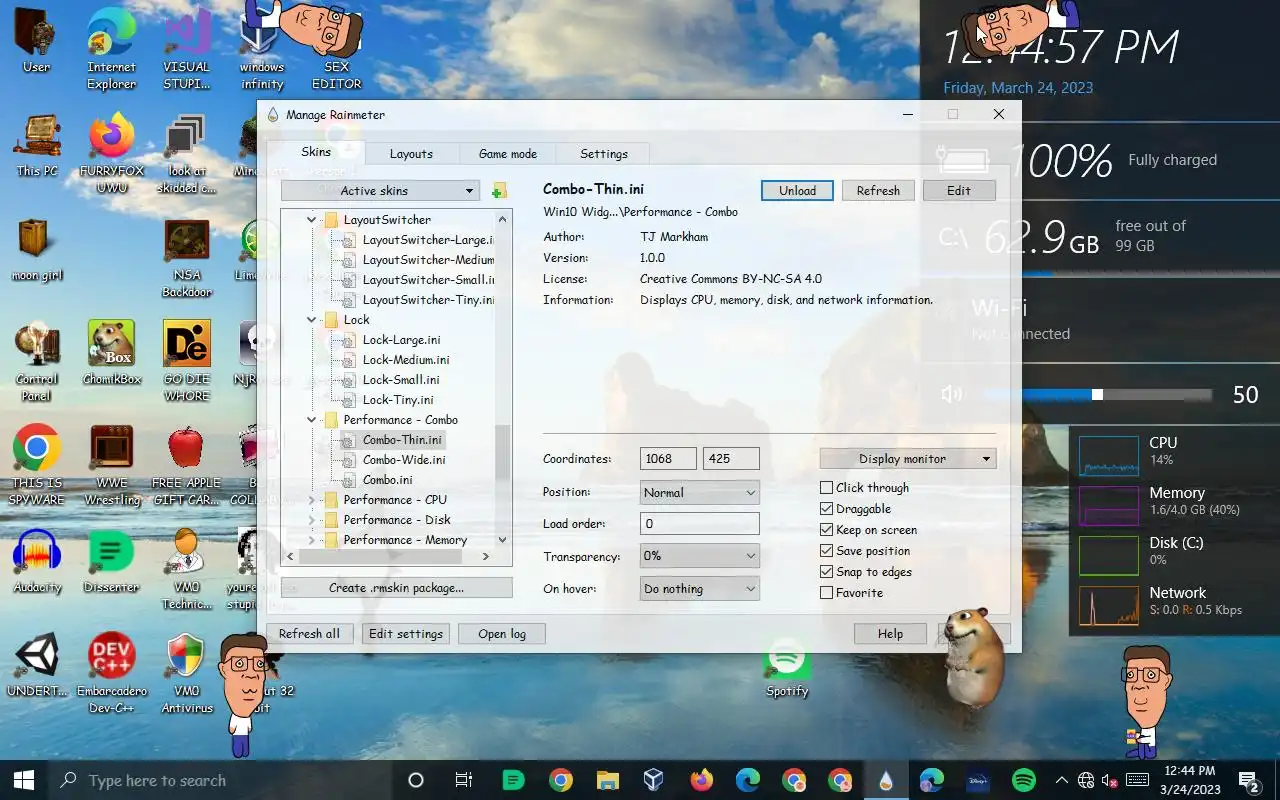Viewport: 1280px width, 800px height.
Task: Open the On hover dropdown
Action: 699,589
